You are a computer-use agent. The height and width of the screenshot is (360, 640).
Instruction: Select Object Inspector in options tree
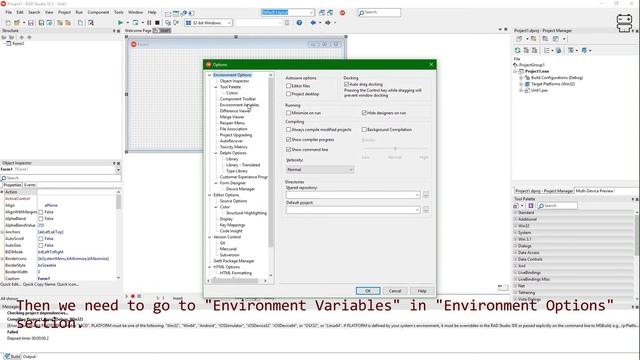click(234, 81)
